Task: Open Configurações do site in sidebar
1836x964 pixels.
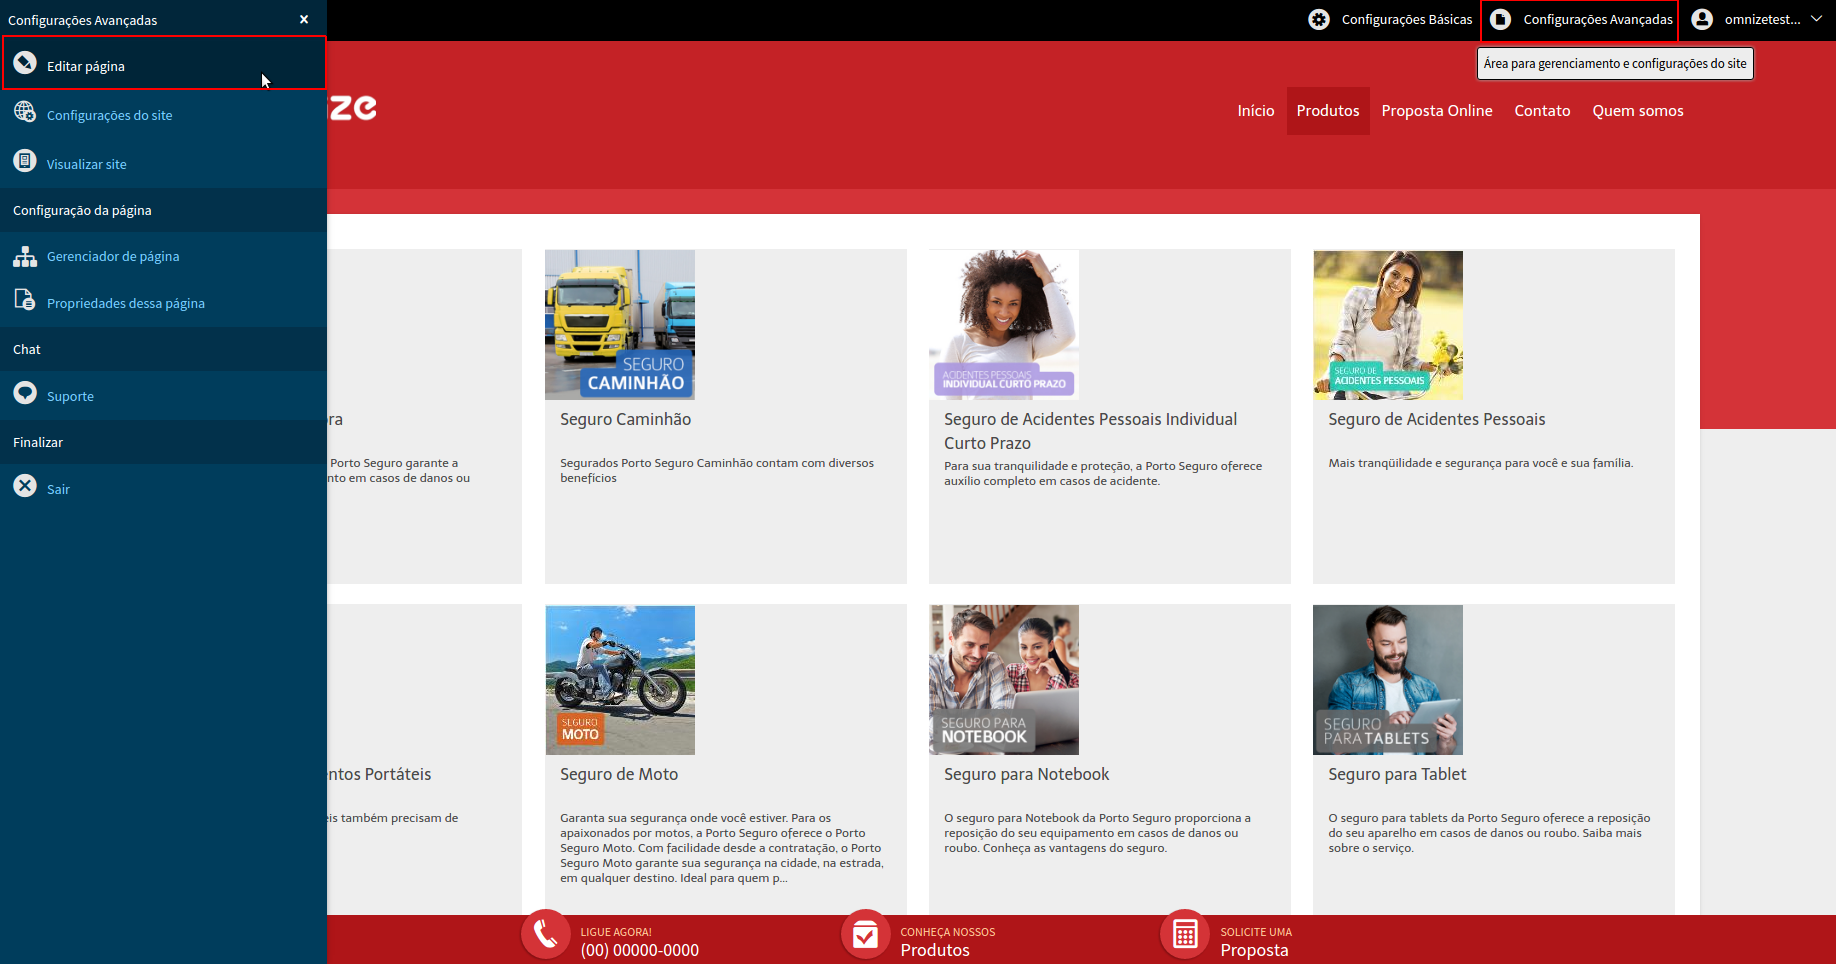Action: [109, 115]
